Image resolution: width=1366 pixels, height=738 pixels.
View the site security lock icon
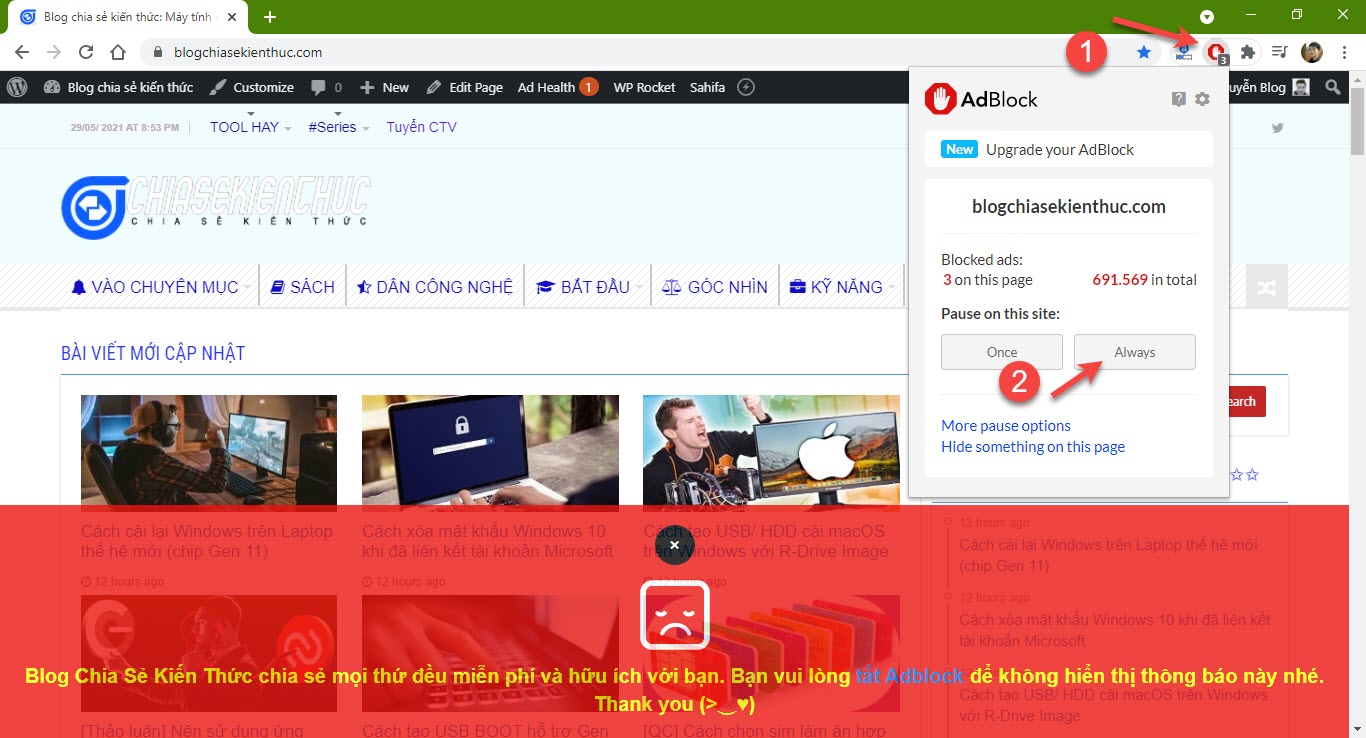158,52
